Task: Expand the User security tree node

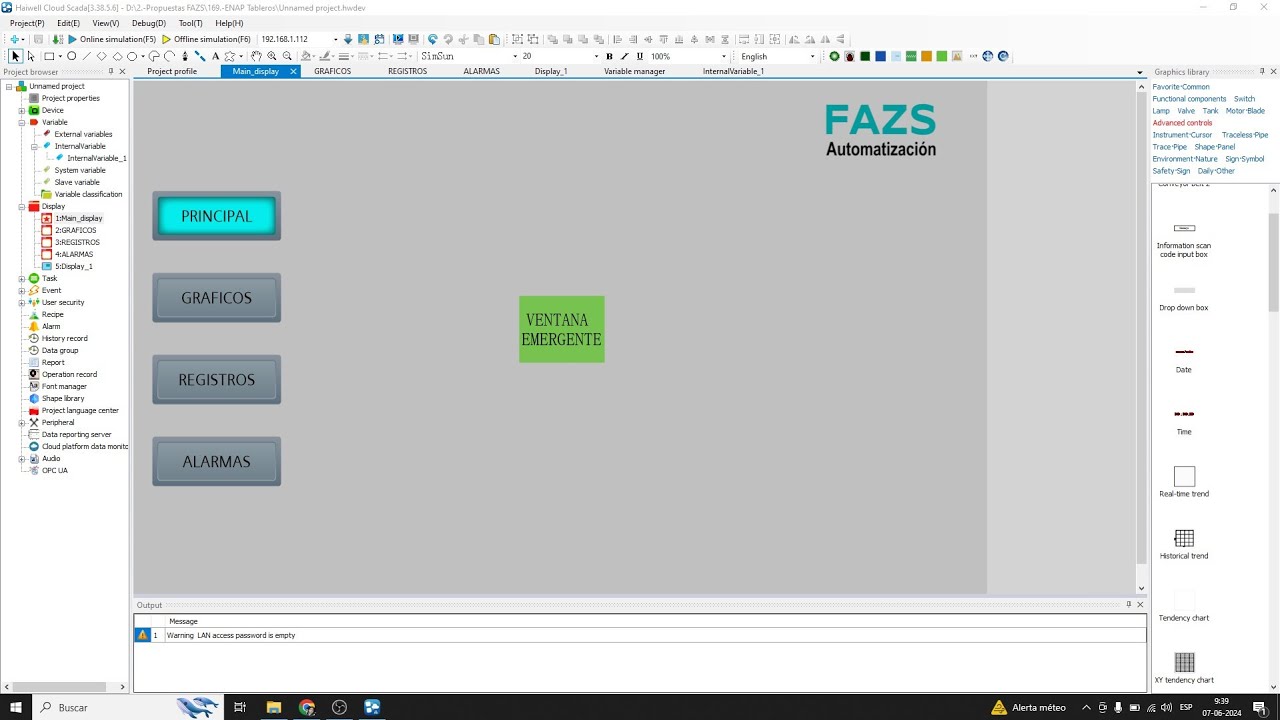Action: 21,303
